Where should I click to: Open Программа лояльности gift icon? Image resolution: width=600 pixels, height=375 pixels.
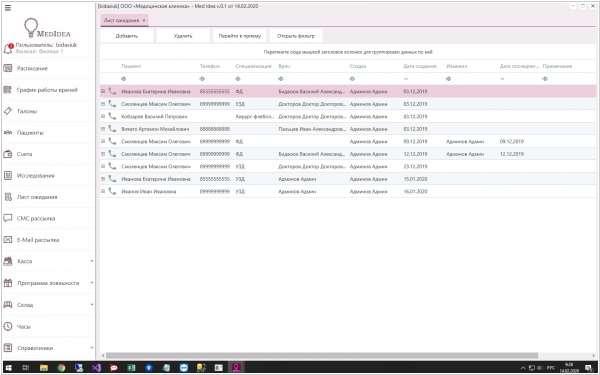[8, 283]
